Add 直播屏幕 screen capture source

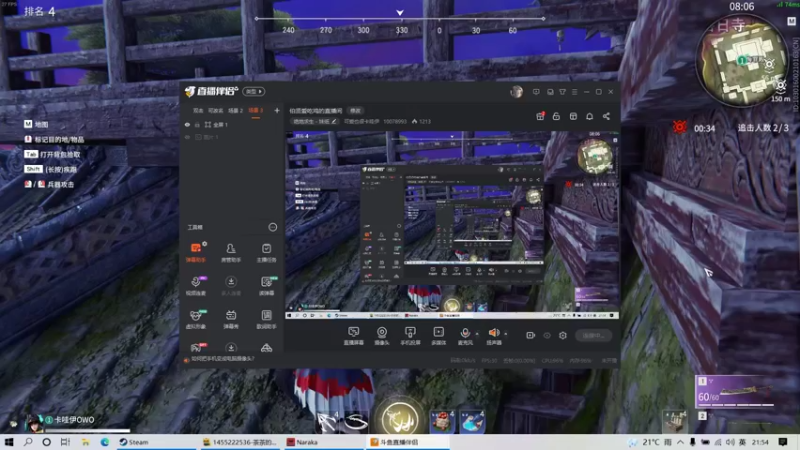[354, 336]
